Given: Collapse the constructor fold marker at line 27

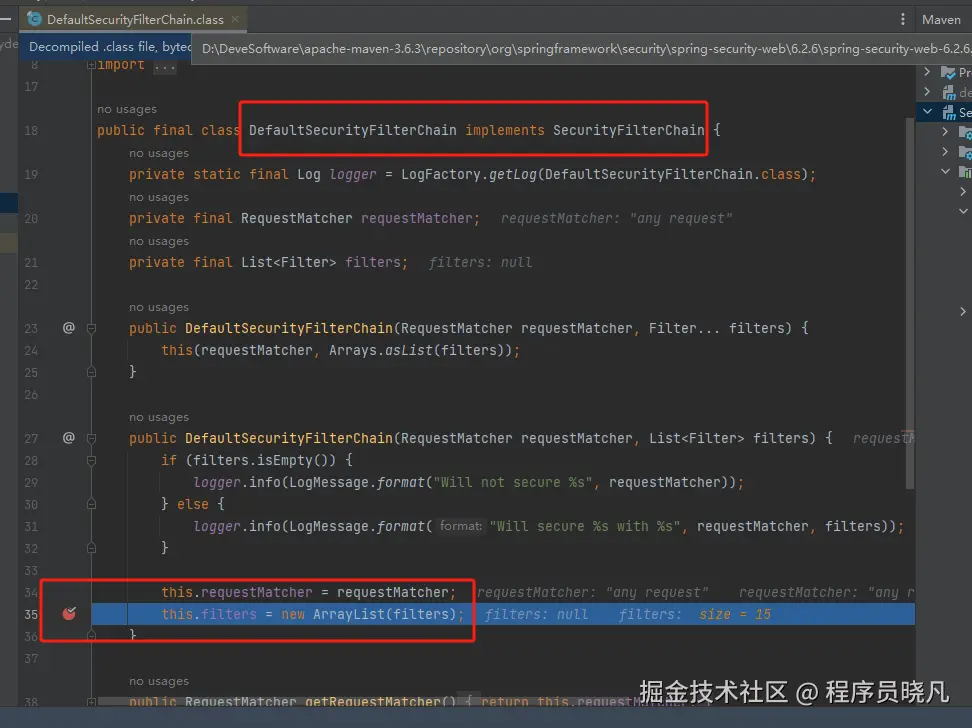Looking at the screenshot, I should click(x=91, y=438).
